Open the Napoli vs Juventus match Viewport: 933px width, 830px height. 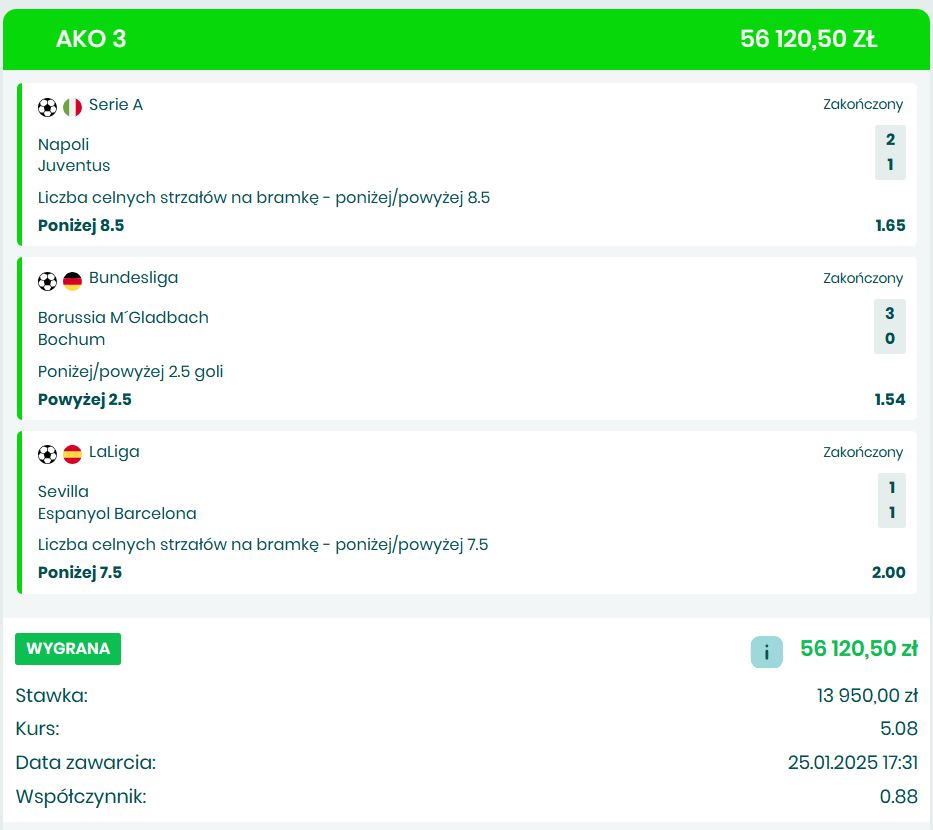[74, 155]
